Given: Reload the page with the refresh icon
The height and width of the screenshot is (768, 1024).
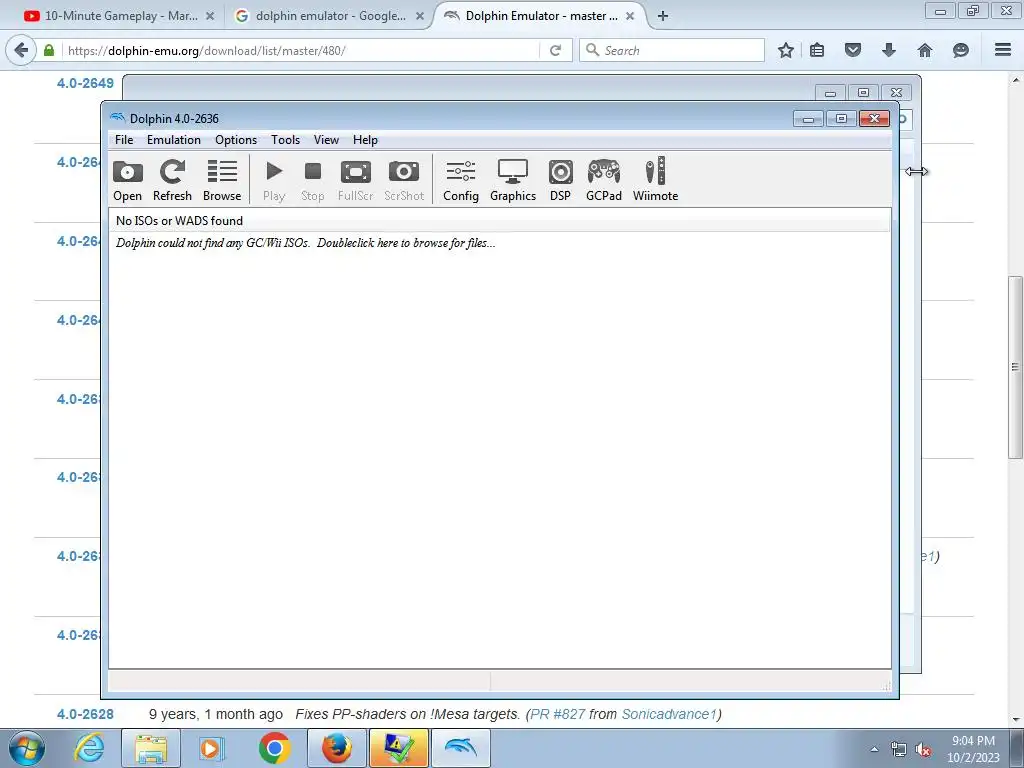Looking at the screenshot, I should coord(555,50).
